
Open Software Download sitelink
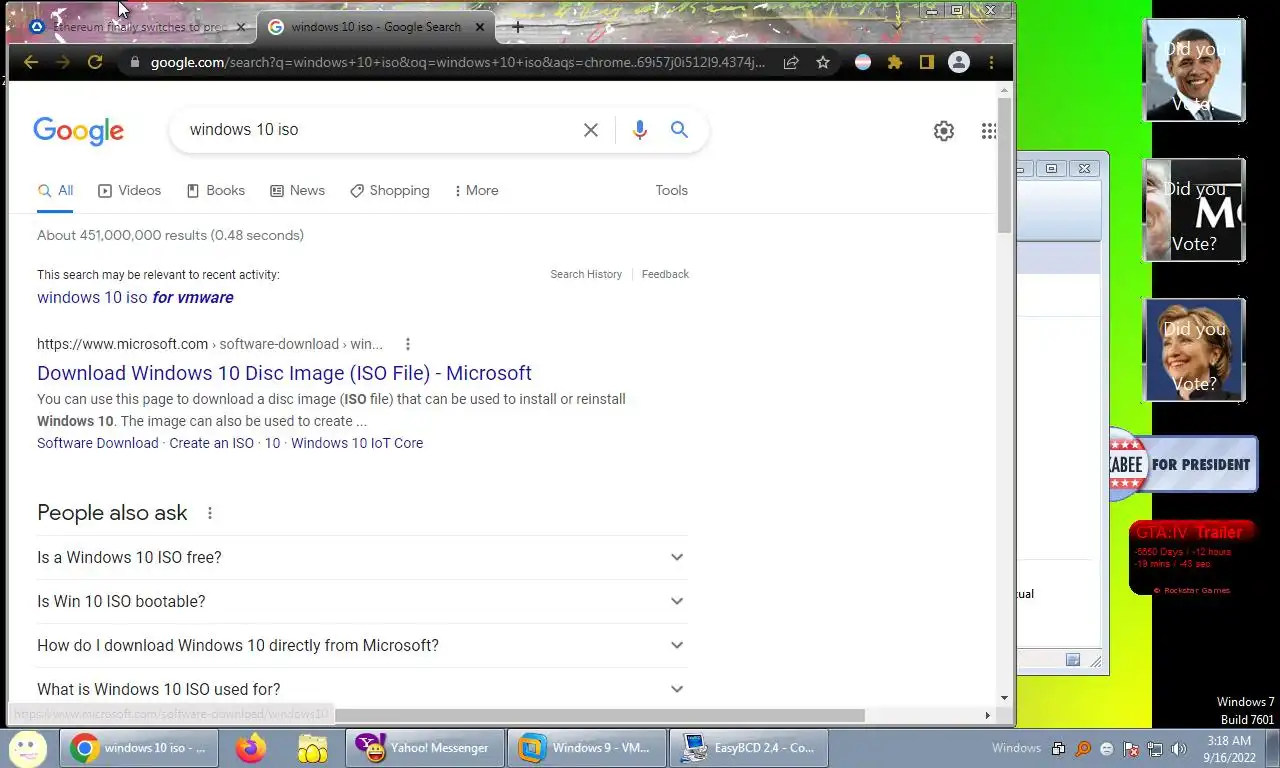click(97, 443)
